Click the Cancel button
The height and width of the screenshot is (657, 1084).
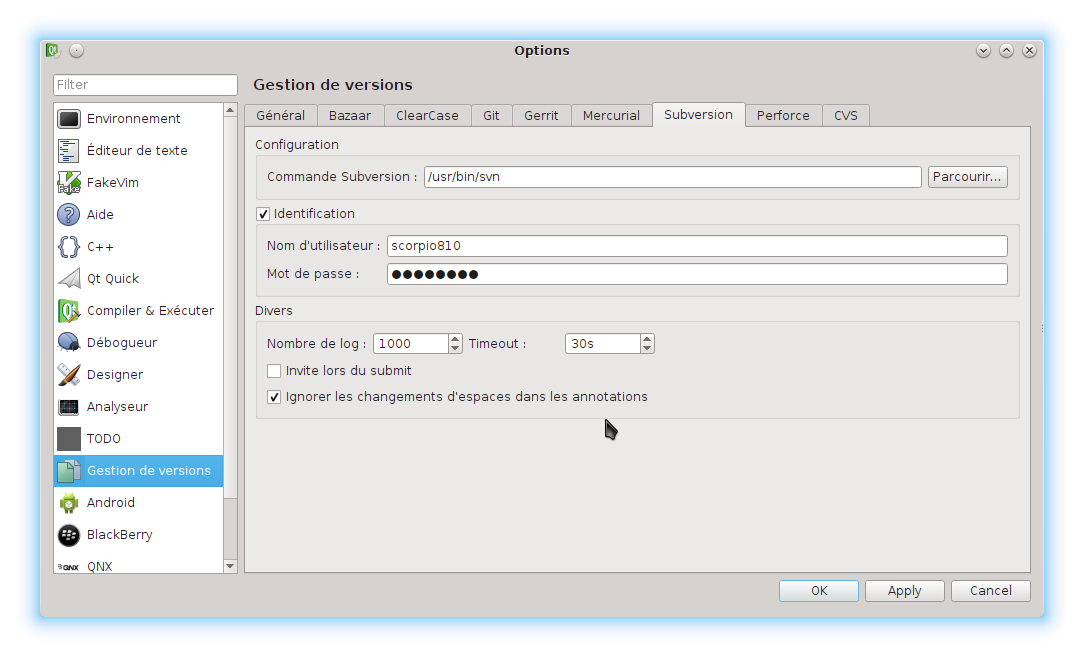click(991, 591)
